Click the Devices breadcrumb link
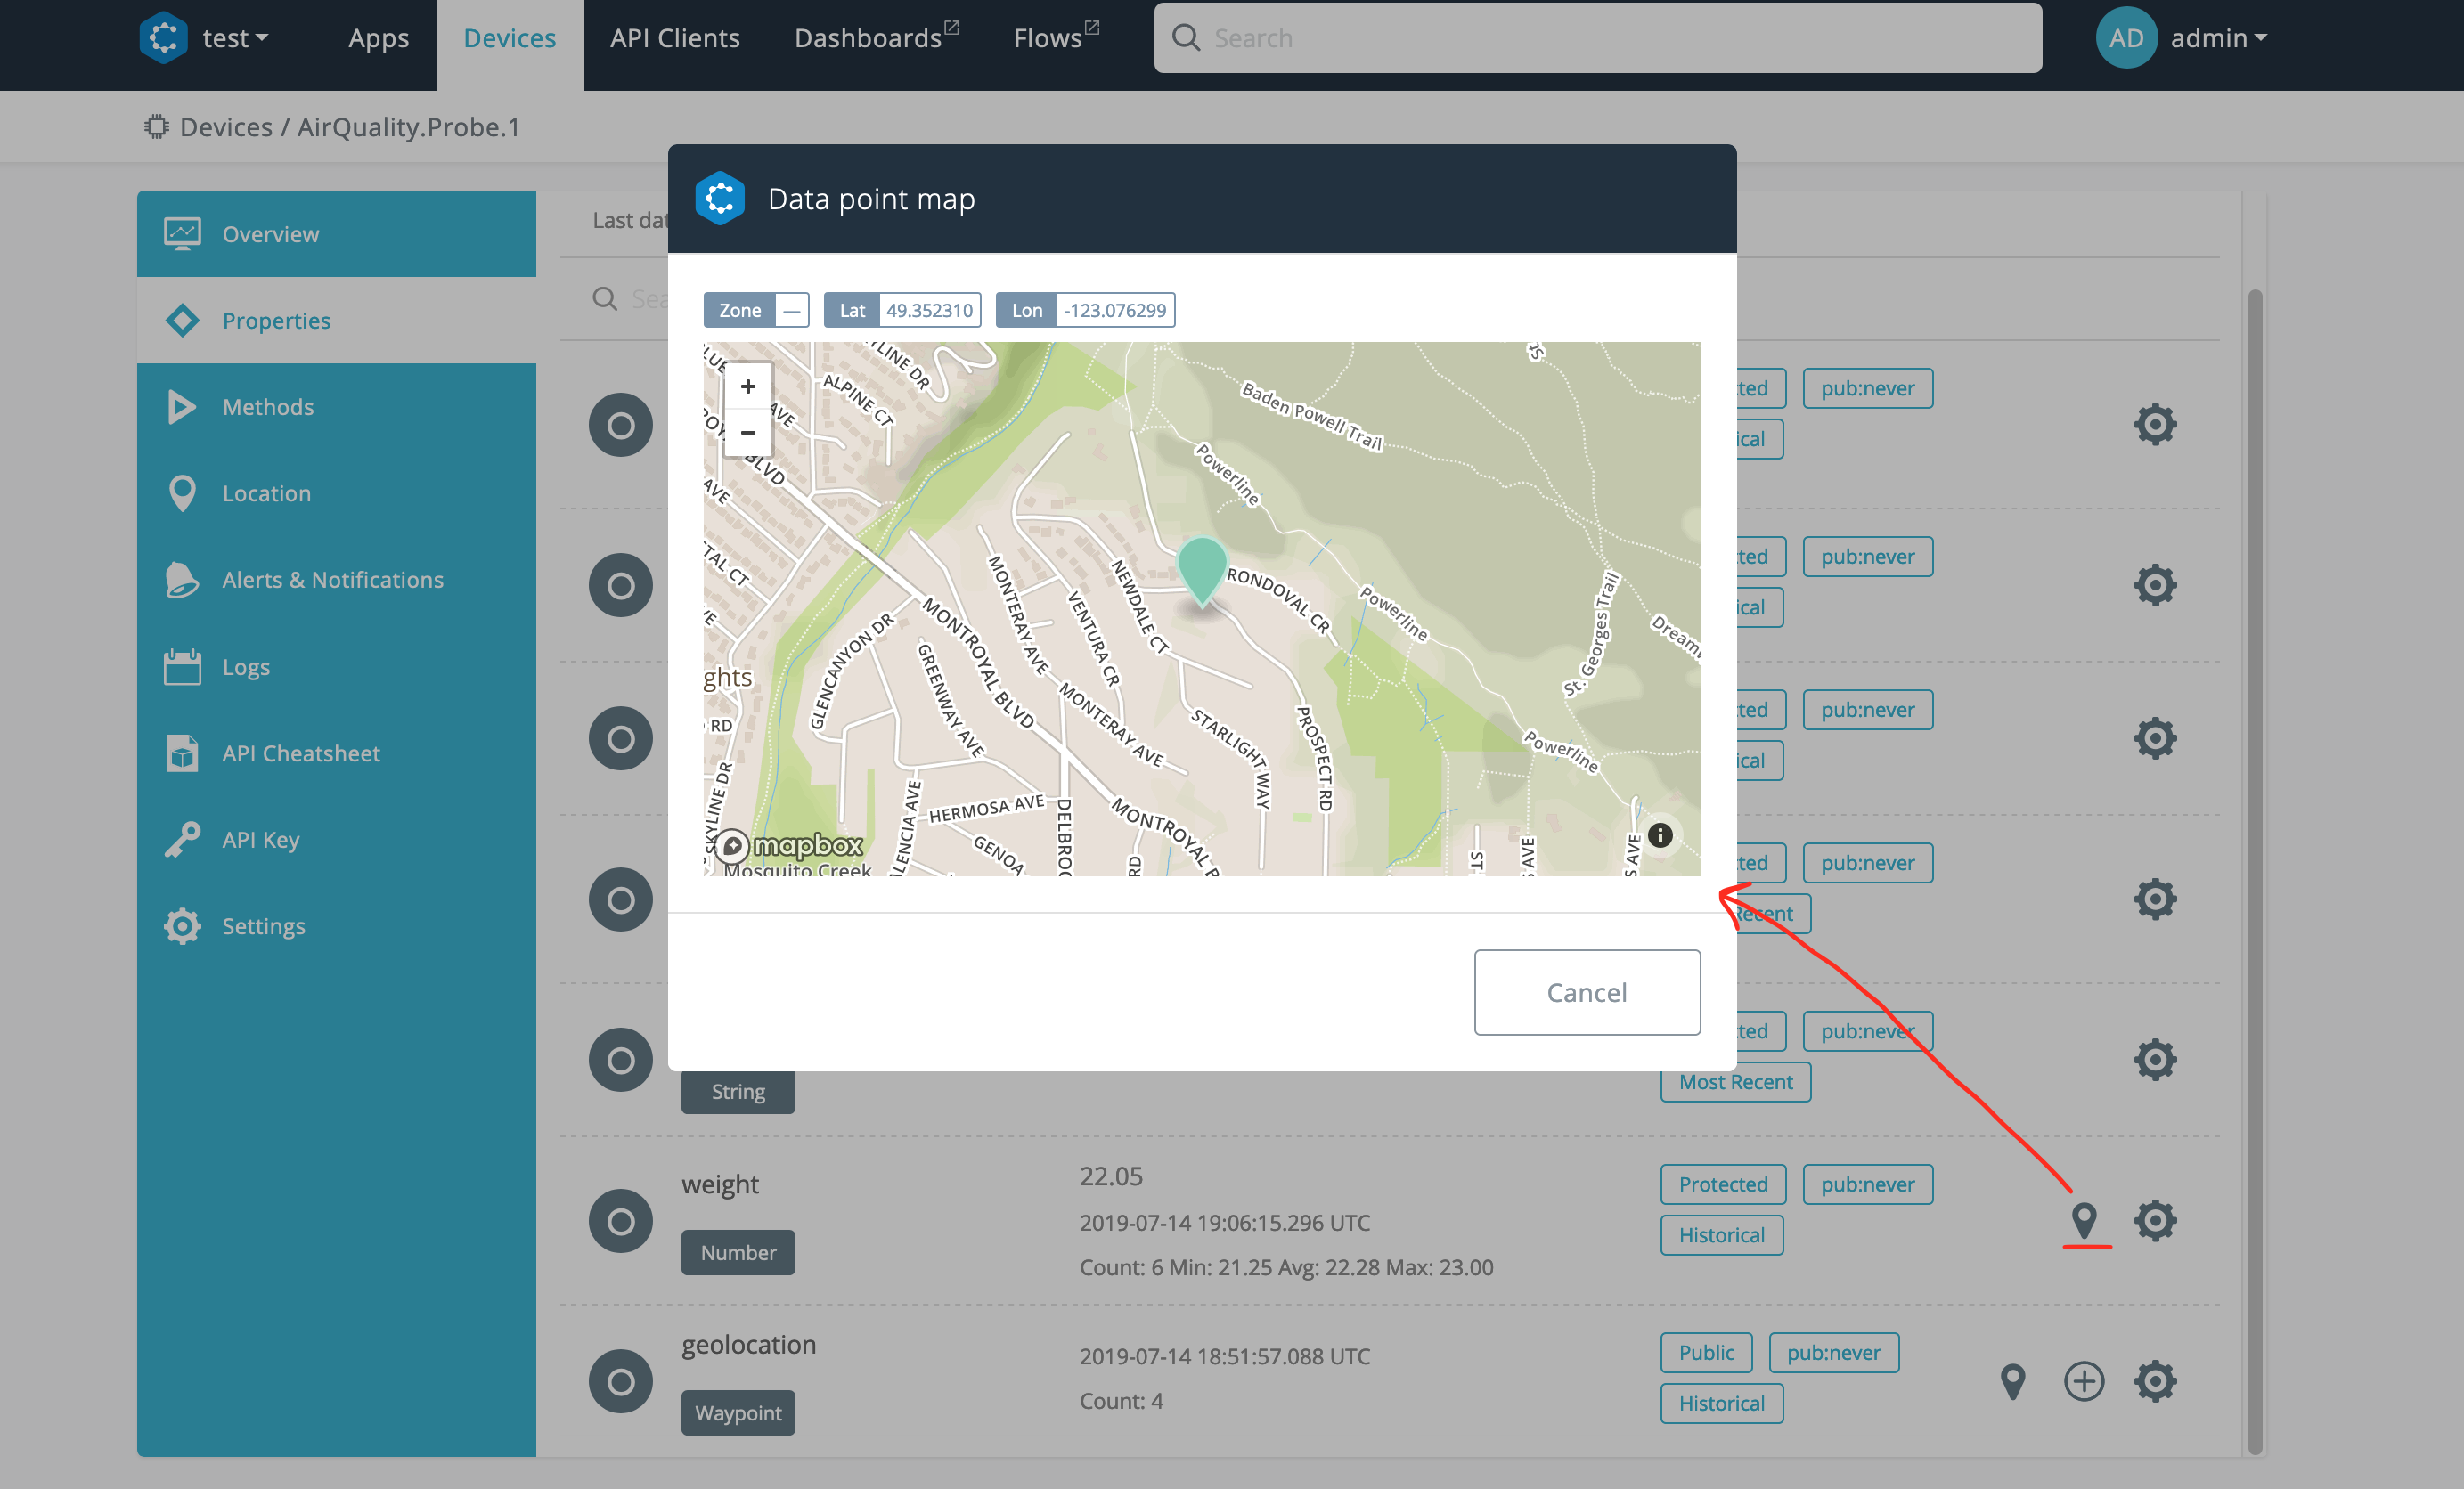Viewport: 2464px width, 1489px height. point(226,127)
